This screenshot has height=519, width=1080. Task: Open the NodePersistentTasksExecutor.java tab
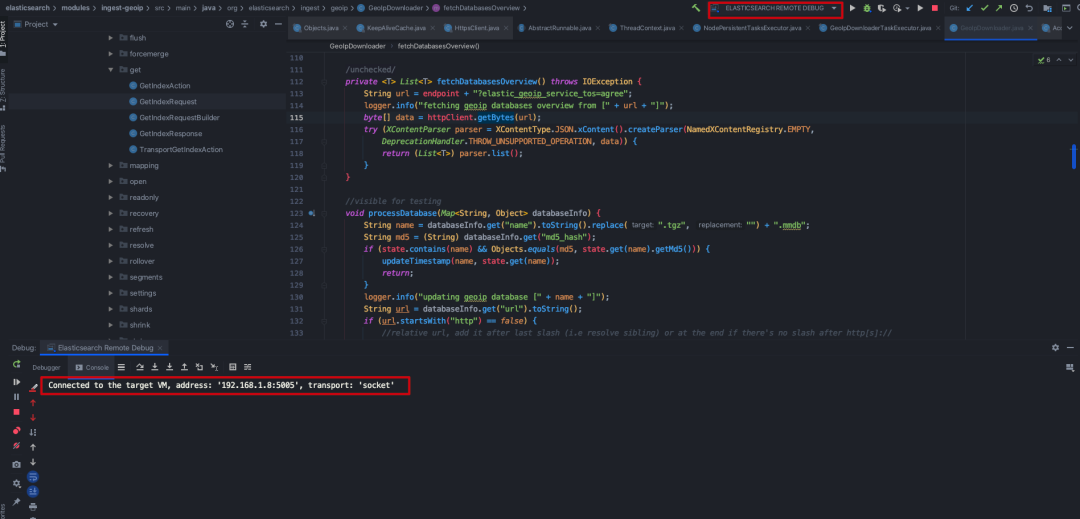[x=750, y=28]
